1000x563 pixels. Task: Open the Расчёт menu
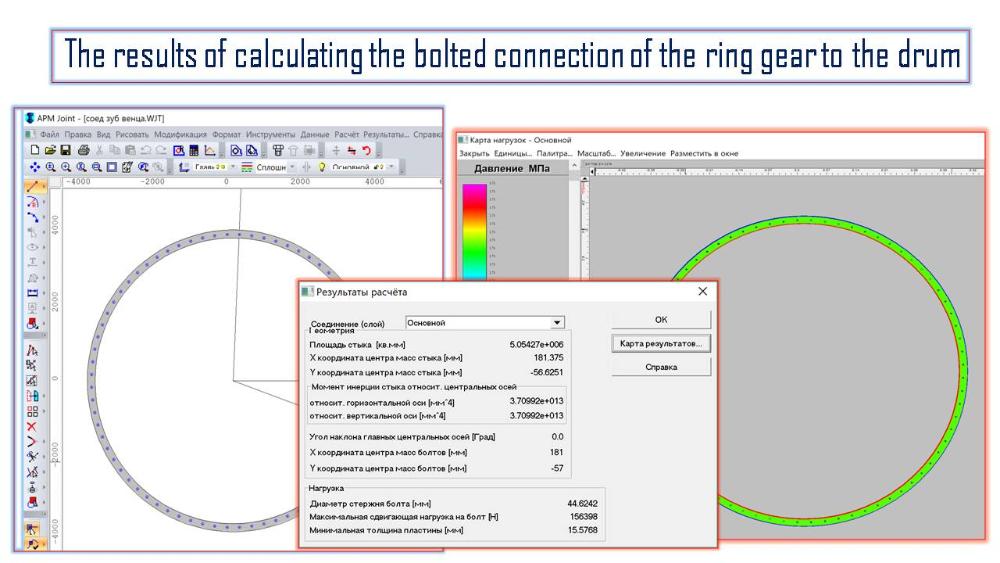click(346, 134)
